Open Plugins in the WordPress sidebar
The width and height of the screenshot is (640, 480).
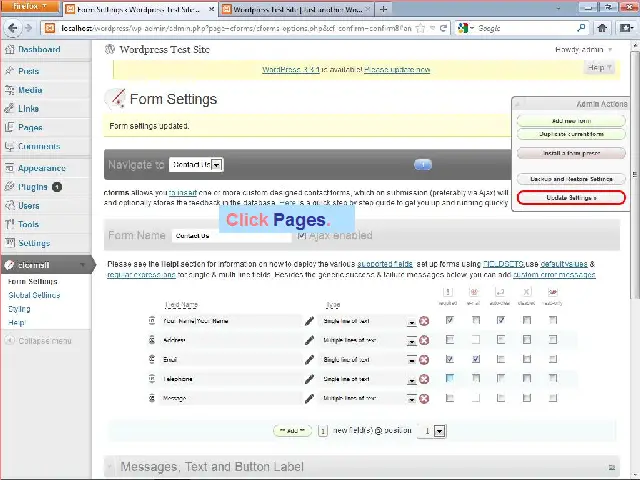(x=32, y=187)
